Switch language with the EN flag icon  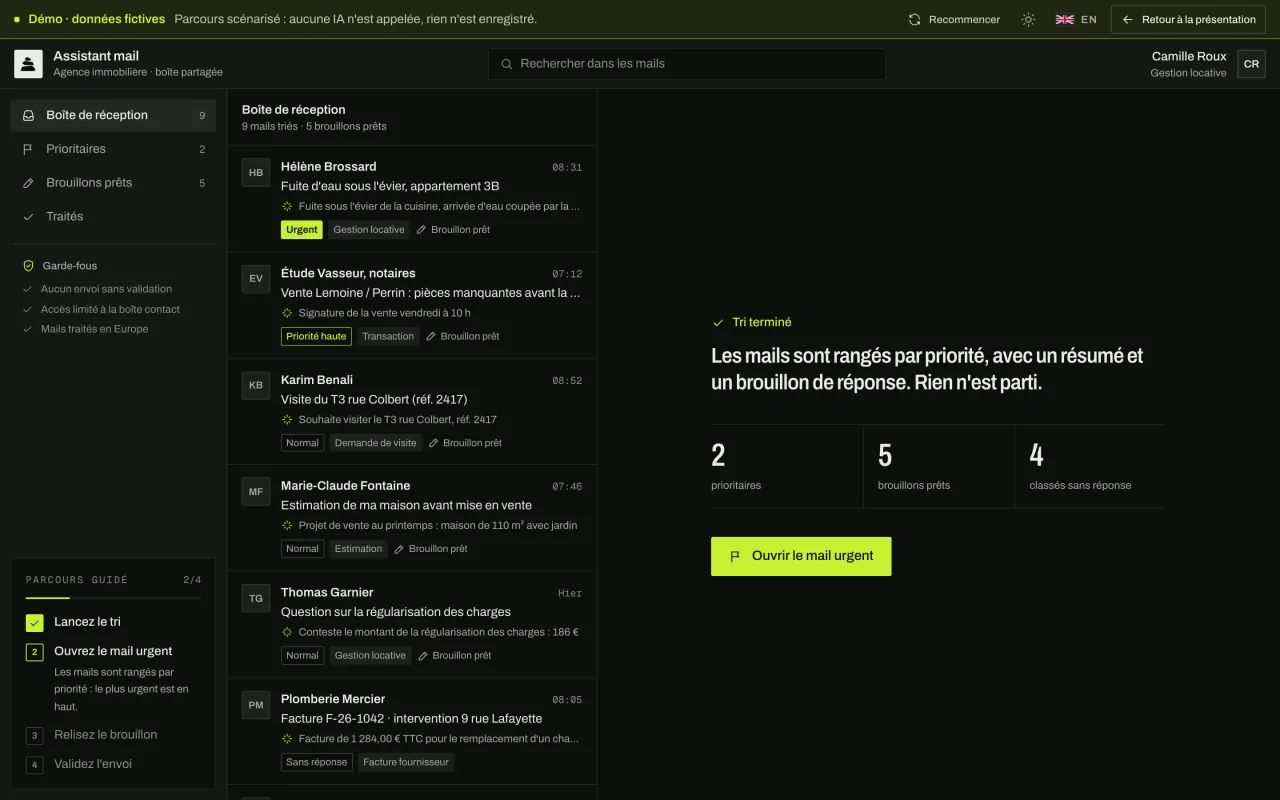[1065, 19]
